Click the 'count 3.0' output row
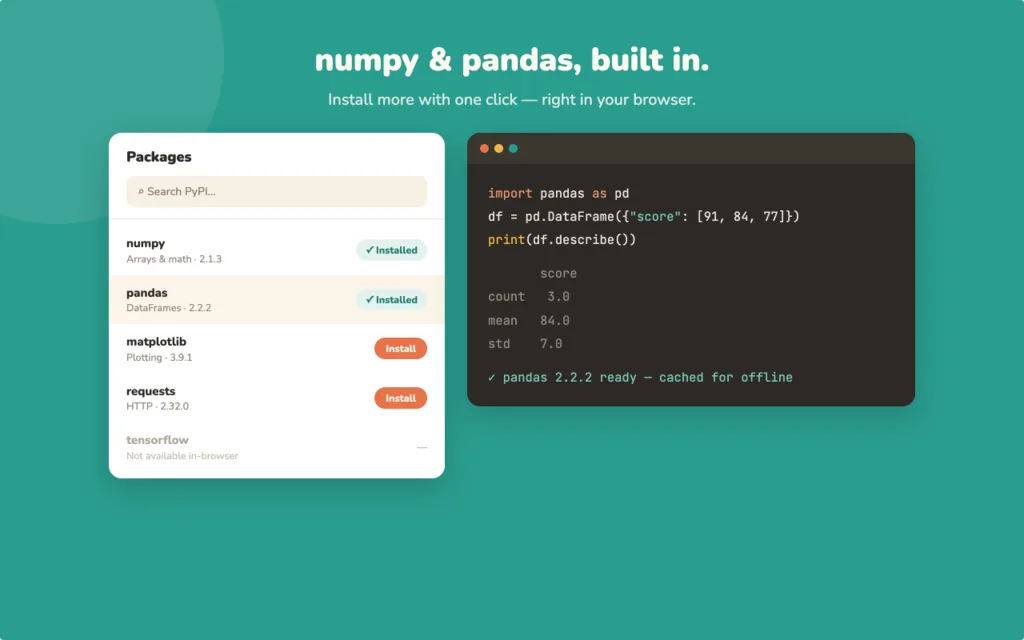Viewport: 1024px width, 640px height. click(x=529, y=297)
